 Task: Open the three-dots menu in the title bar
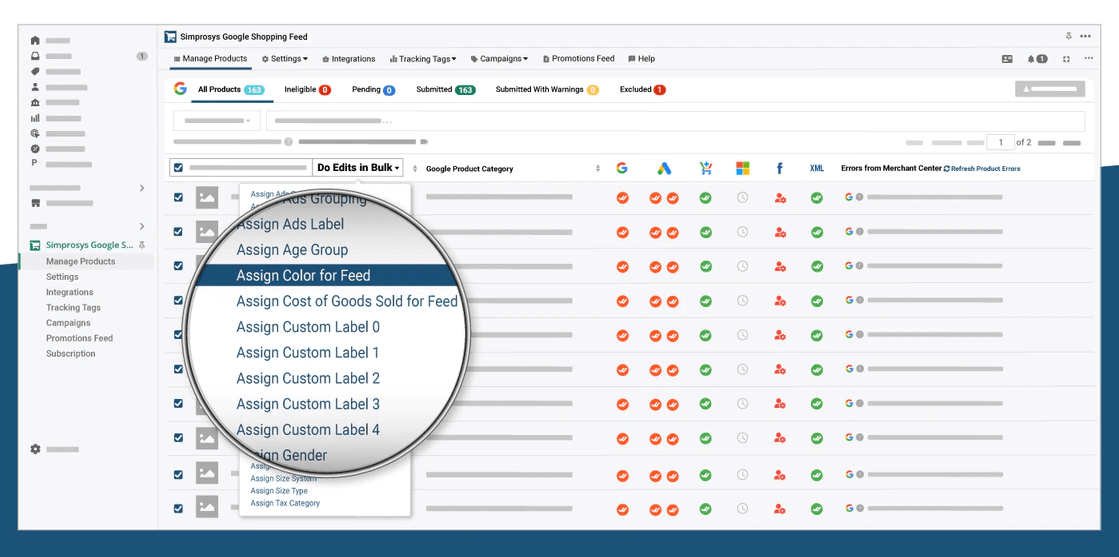click(x=1085, y=36)
